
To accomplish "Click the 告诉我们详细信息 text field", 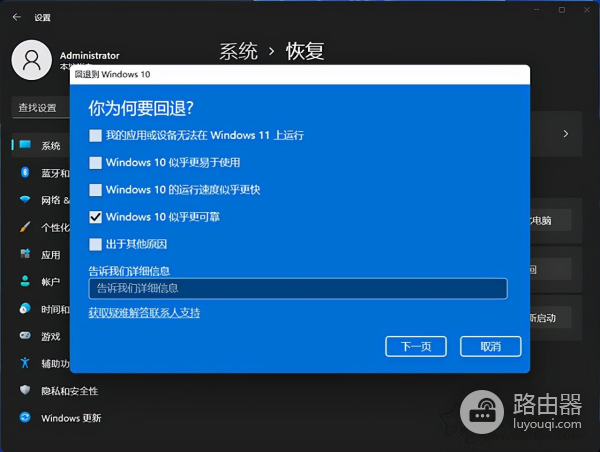I will coord(298,289).
